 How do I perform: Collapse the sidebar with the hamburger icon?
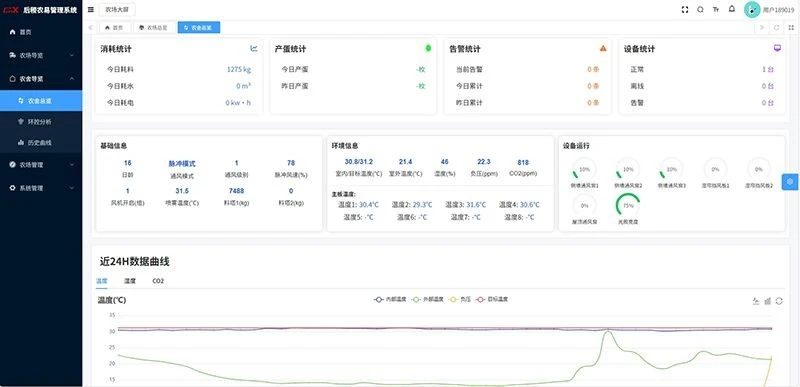point(91,9)
